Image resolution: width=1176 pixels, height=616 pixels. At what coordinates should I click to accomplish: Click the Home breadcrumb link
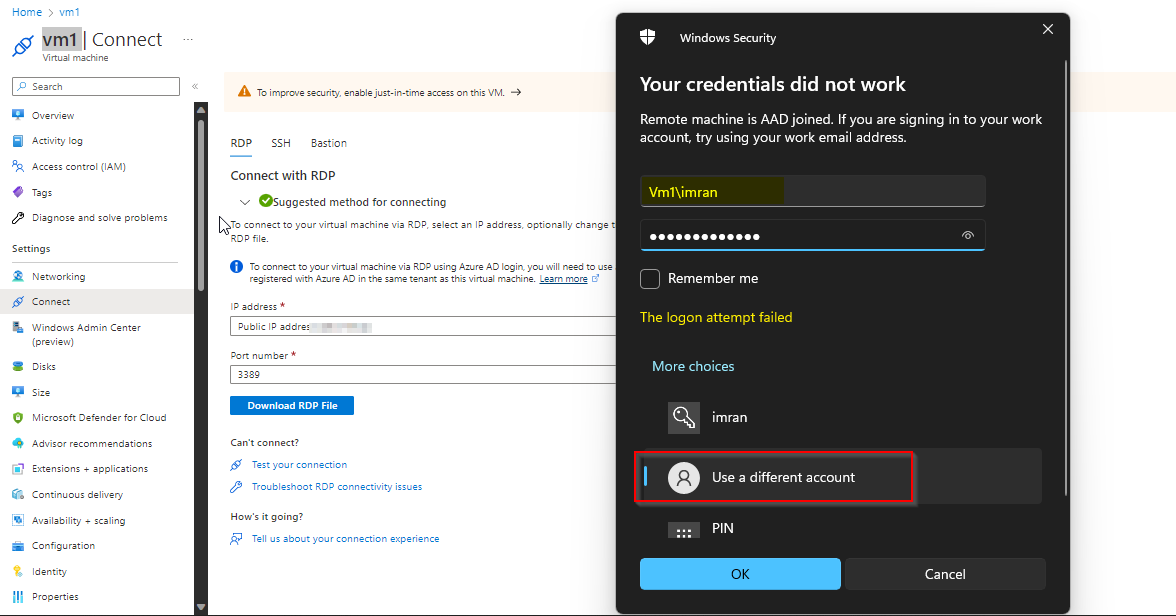click(27, 12)
